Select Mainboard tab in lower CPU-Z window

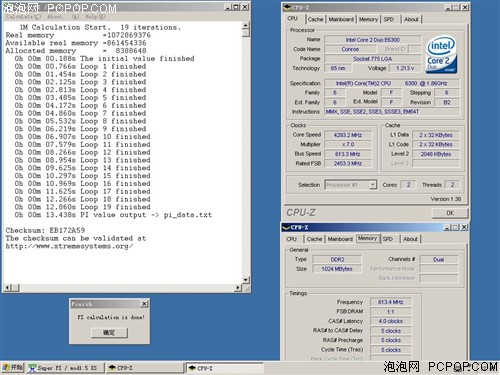[340, 239]
